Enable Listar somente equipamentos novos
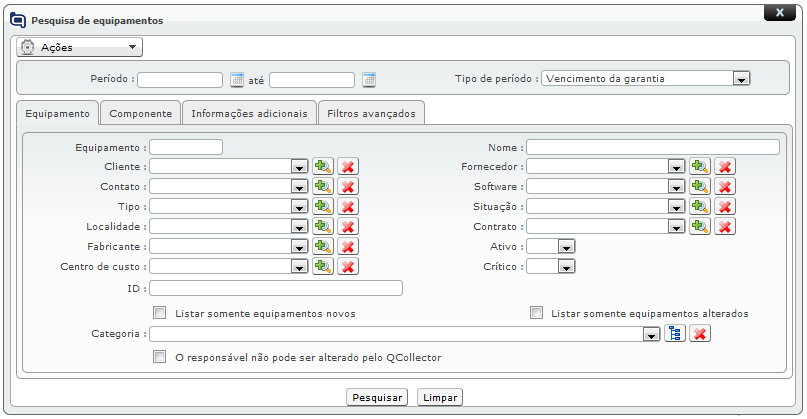807x419 pixels. pos(160,313)
